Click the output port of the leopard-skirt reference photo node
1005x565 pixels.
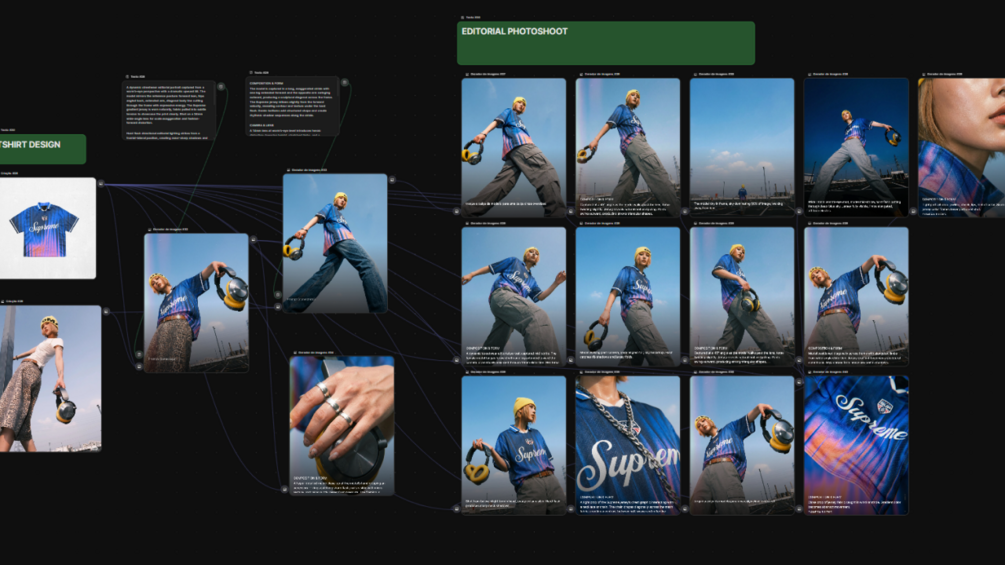click(x=106, y=311)
